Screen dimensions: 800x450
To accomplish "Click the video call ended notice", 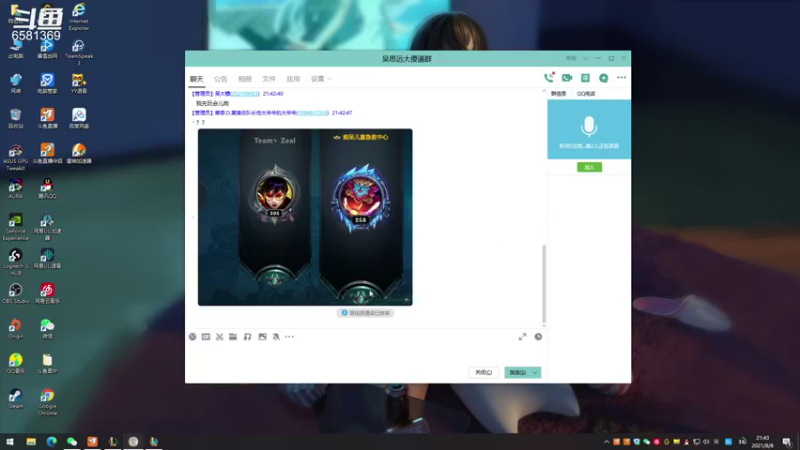I will point(365,313).
